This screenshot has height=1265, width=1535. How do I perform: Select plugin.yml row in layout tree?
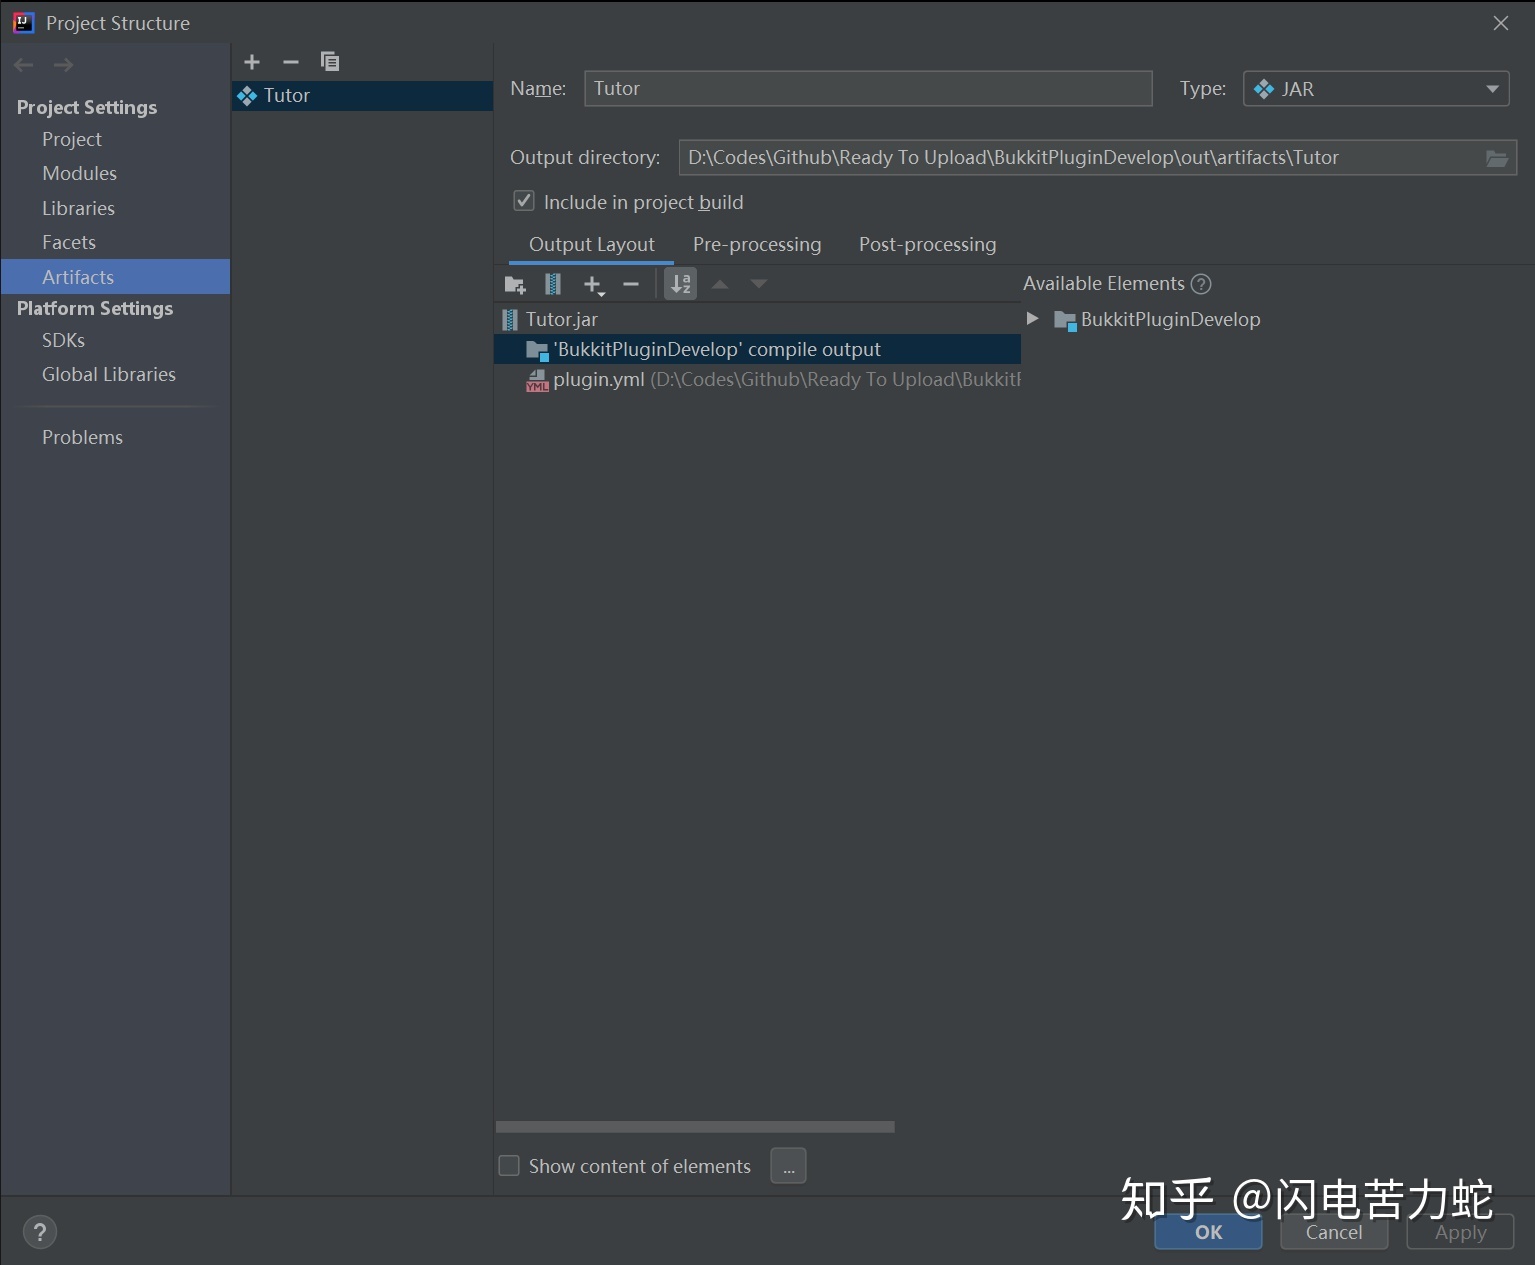(x=757, y=380)
